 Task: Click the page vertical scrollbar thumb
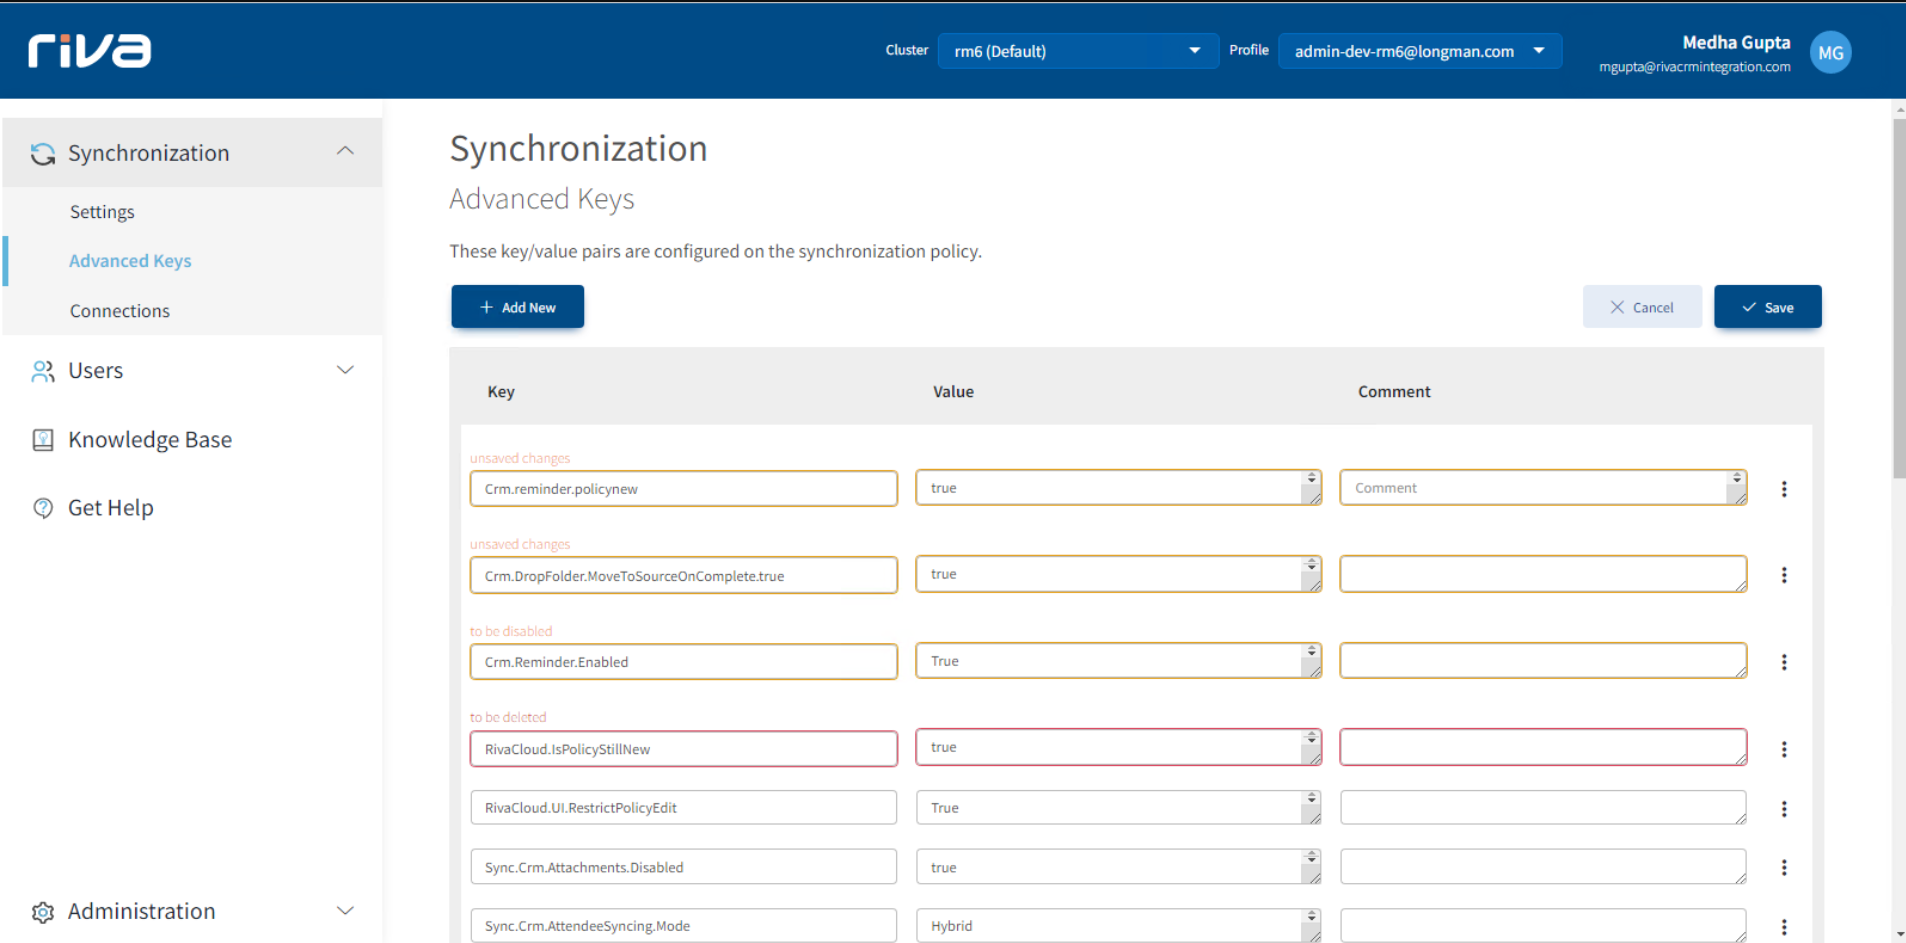1899,299
